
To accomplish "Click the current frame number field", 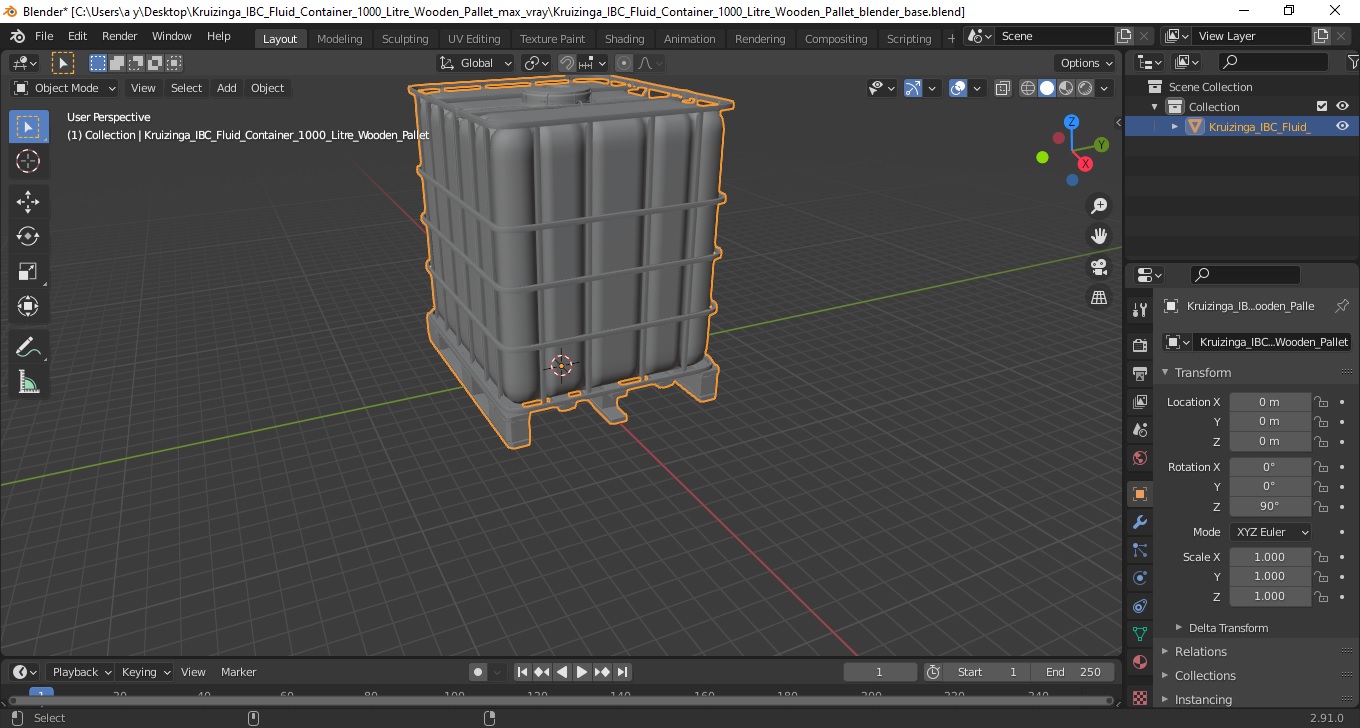I will (880, 672).
